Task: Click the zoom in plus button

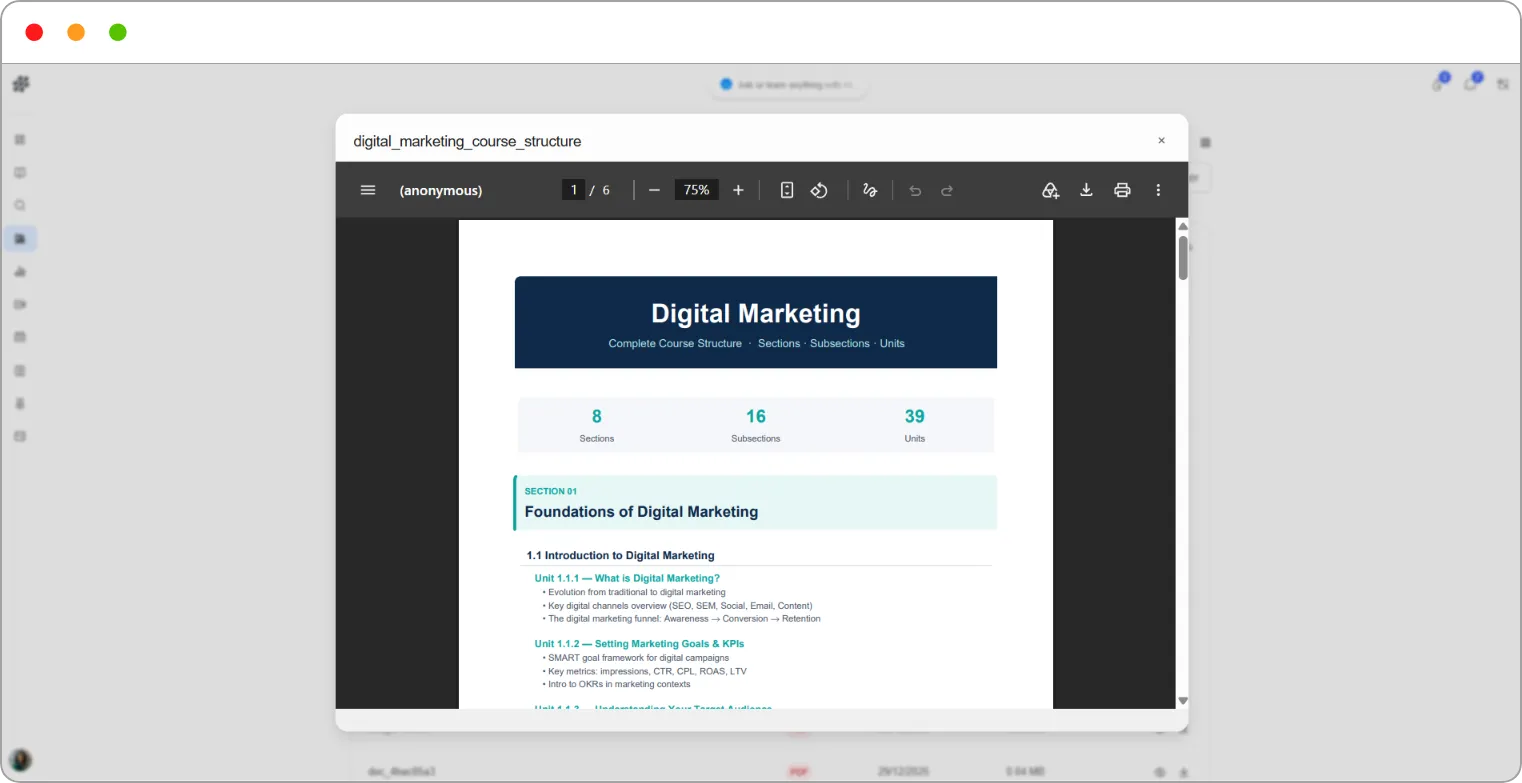Action: pyautogui.click(x=738, y=190)
